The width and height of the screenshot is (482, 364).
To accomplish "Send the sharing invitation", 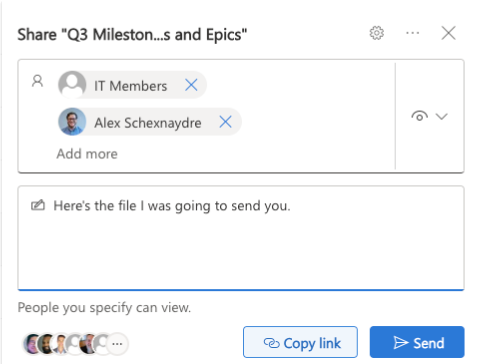I will (x=417, y=342).
